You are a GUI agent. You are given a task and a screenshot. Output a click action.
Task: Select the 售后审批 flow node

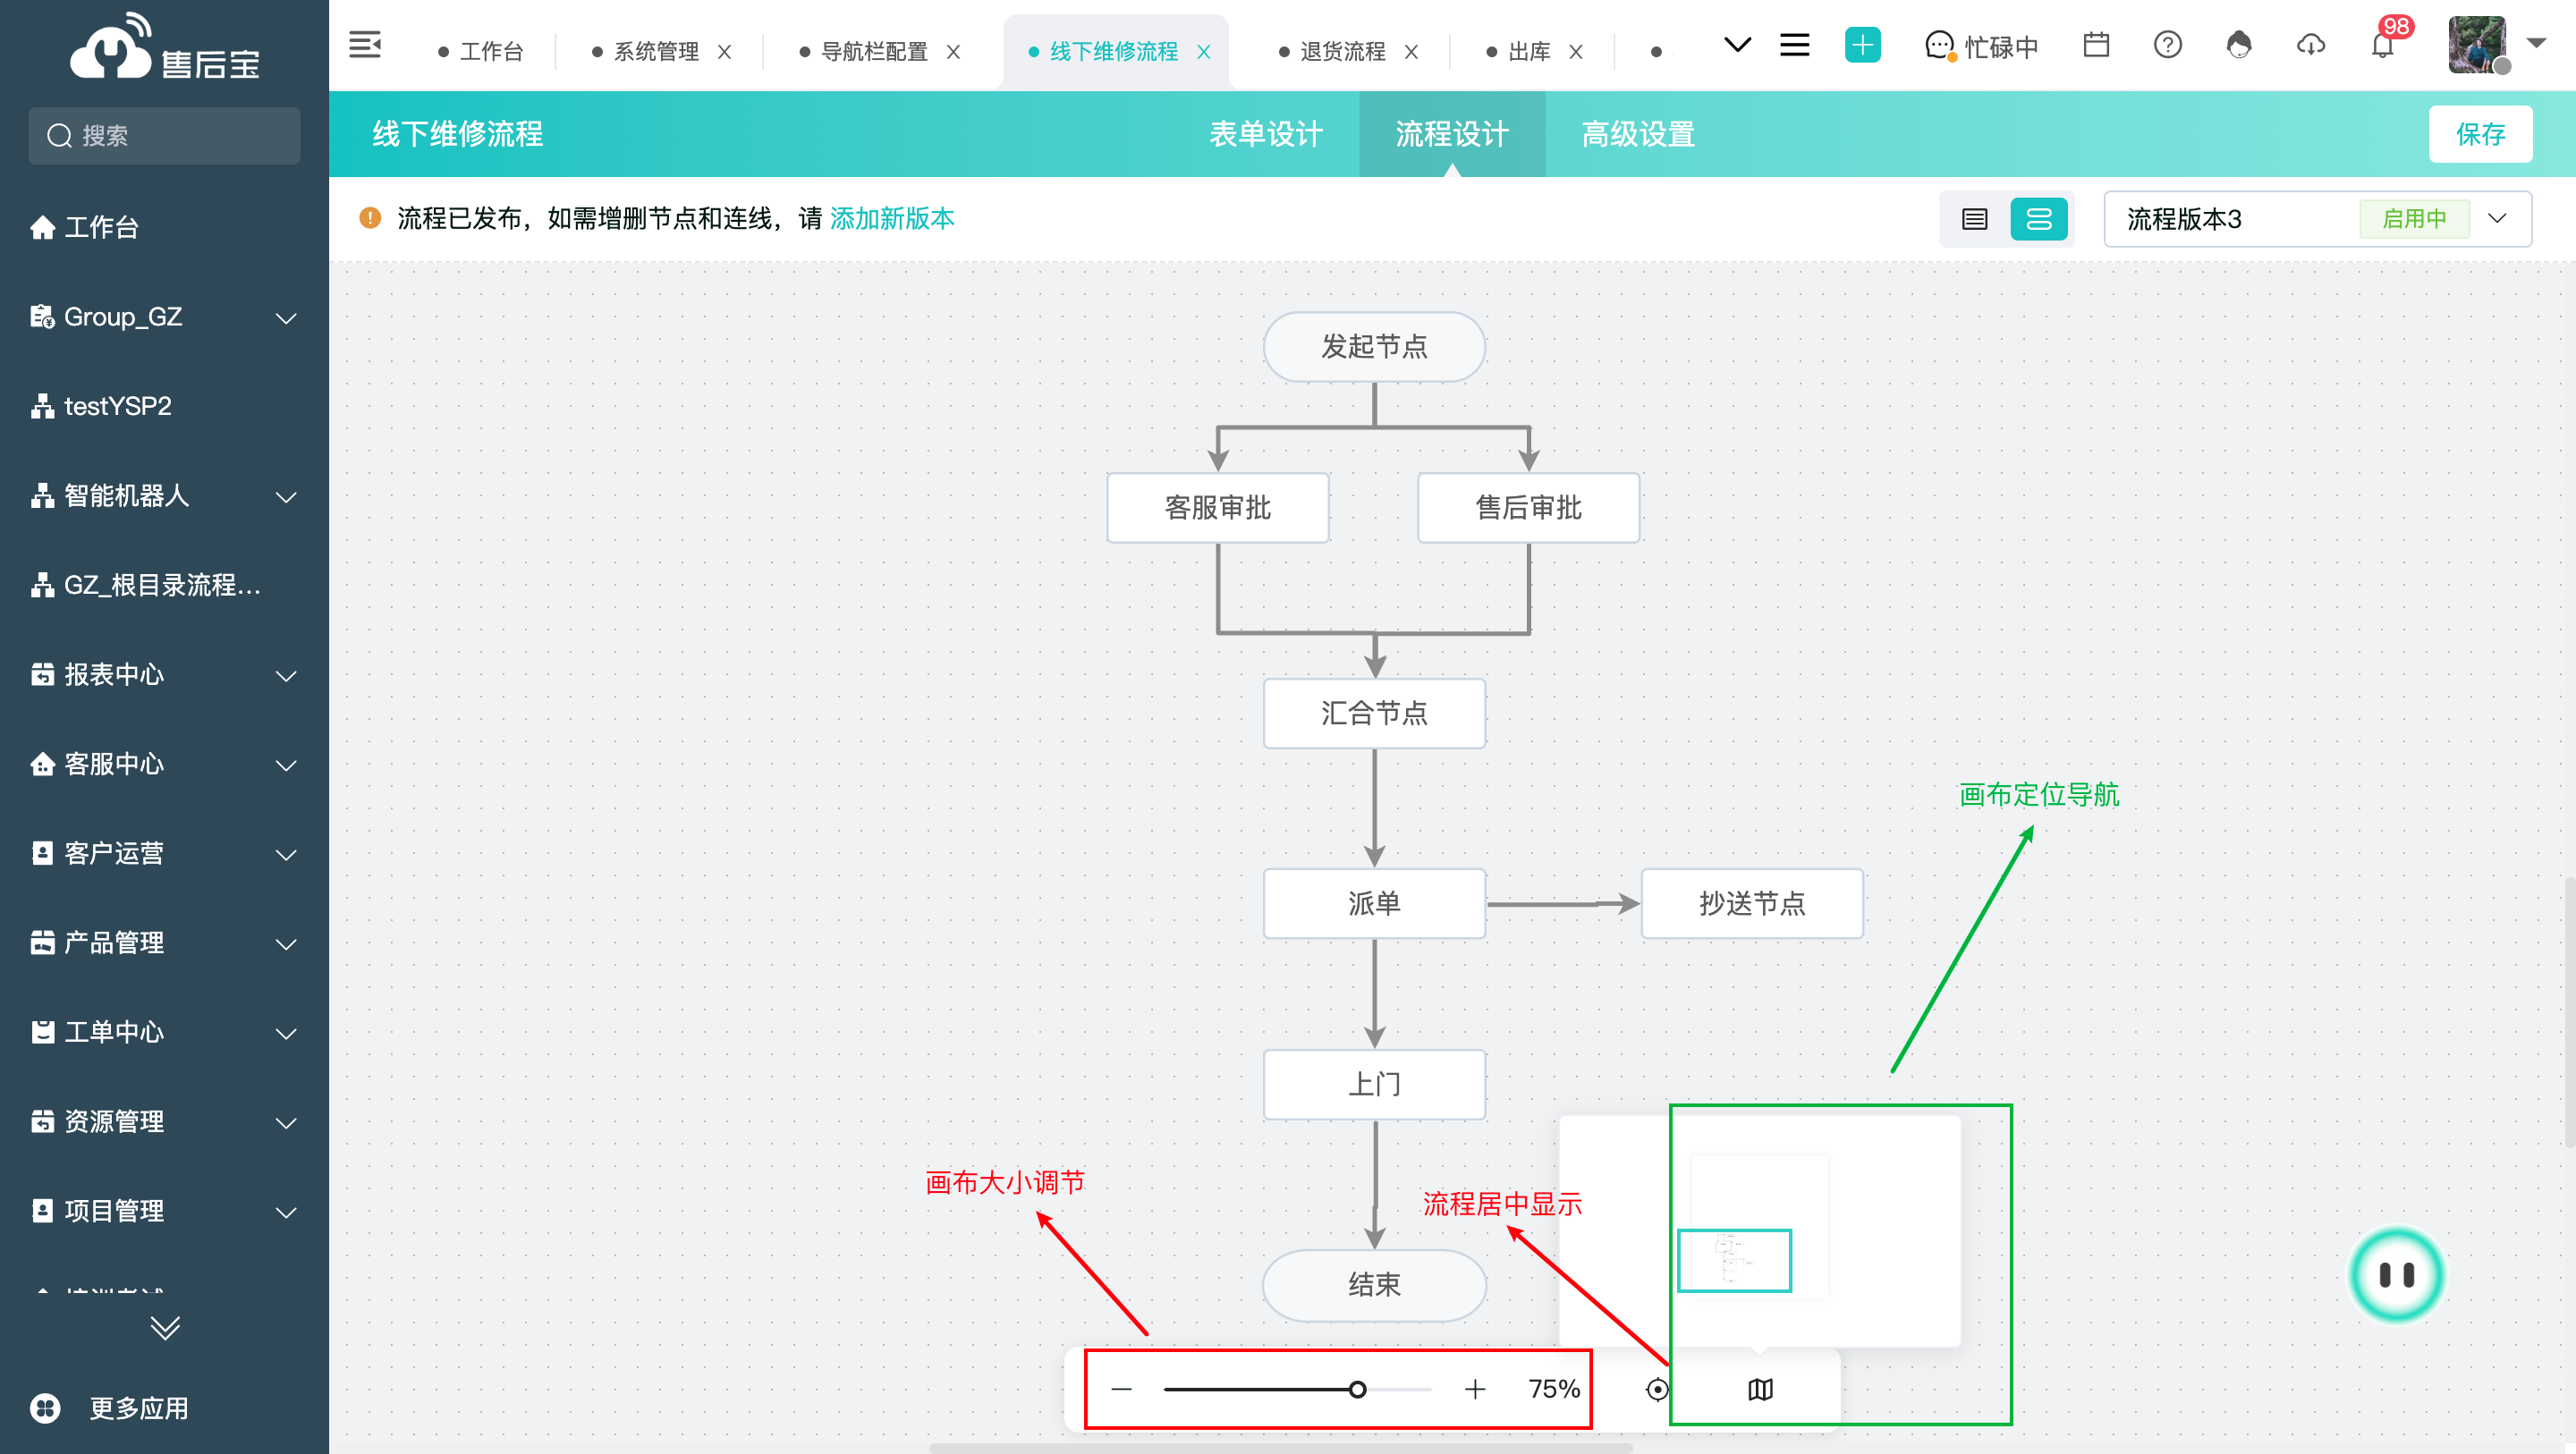click(x=1528, y=508)
